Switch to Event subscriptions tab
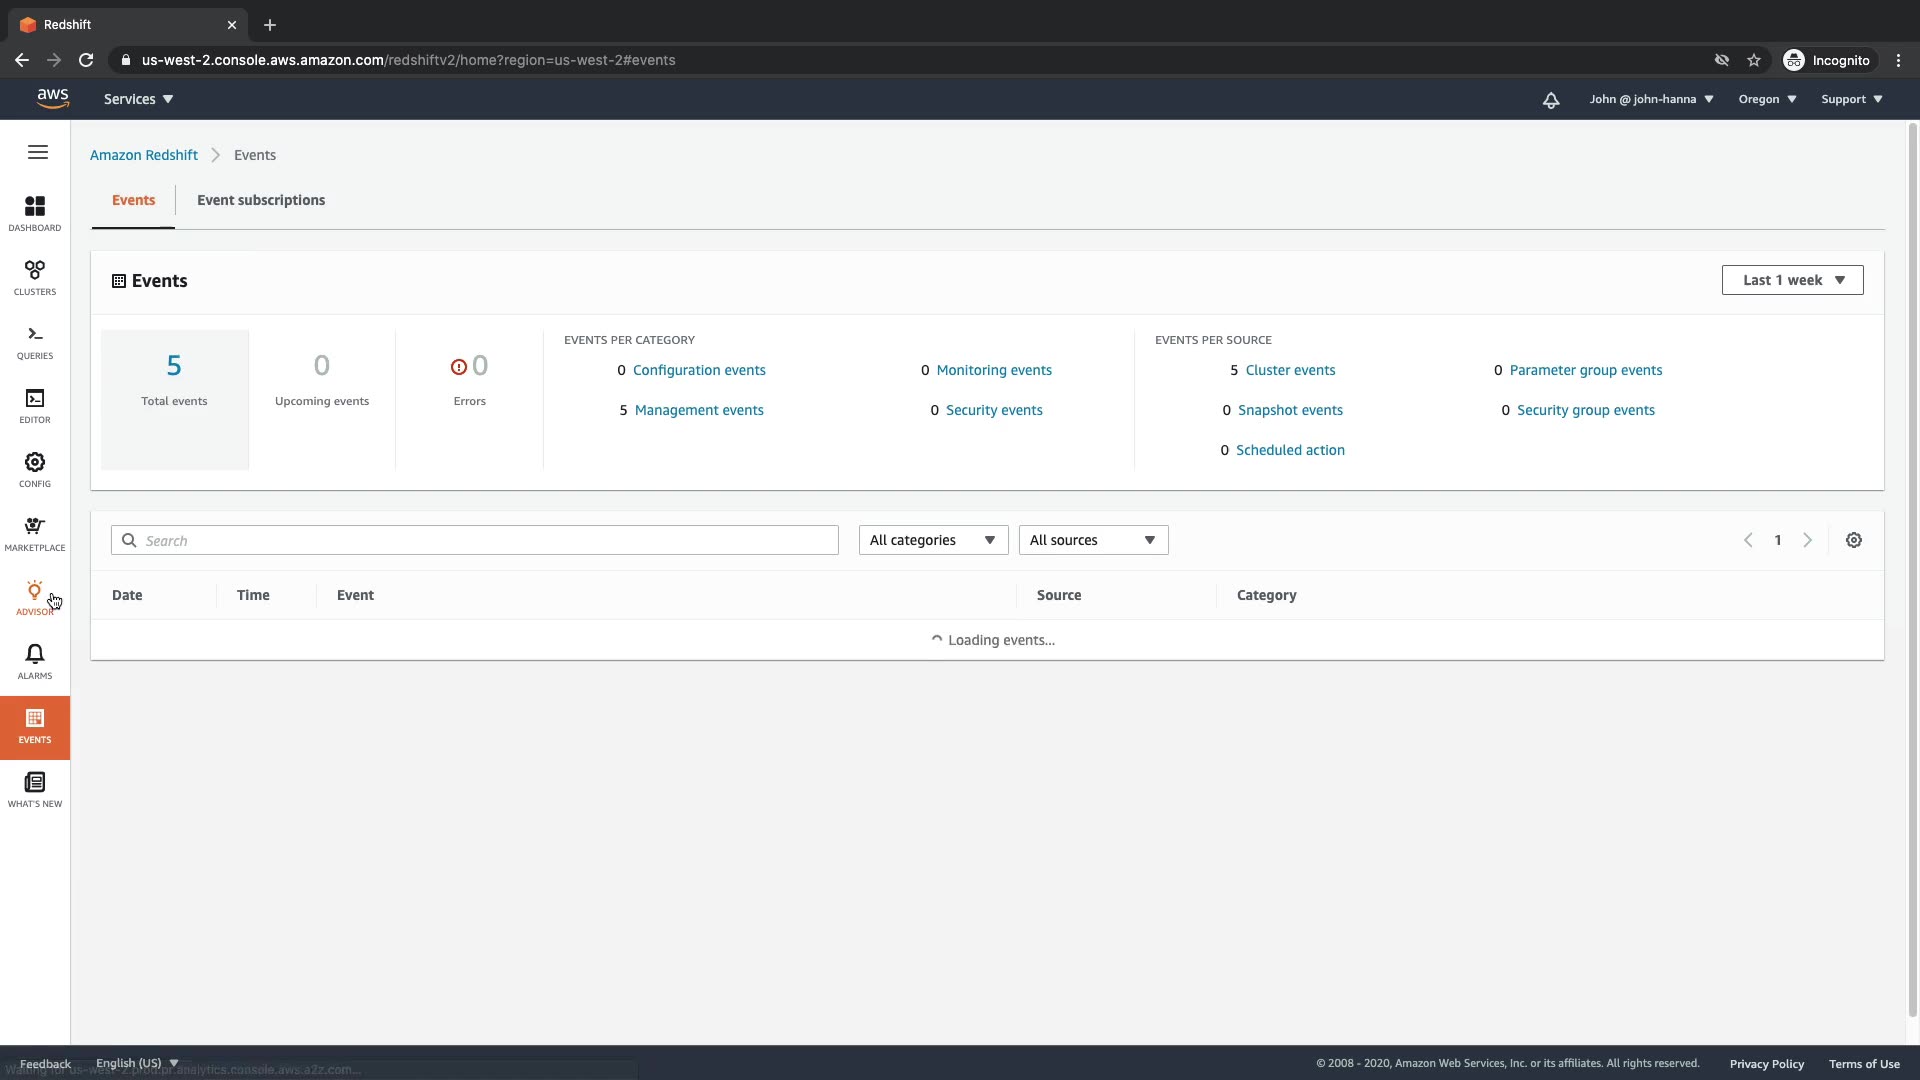The width and height of the screenshot is (1920, 1080). pos(261,200)
